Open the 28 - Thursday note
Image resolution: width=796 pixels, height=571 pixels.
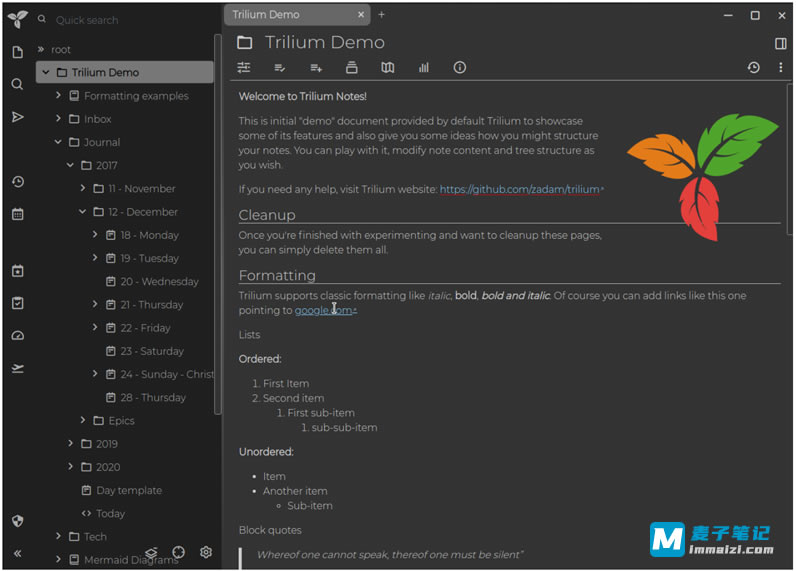pos(153,397)
